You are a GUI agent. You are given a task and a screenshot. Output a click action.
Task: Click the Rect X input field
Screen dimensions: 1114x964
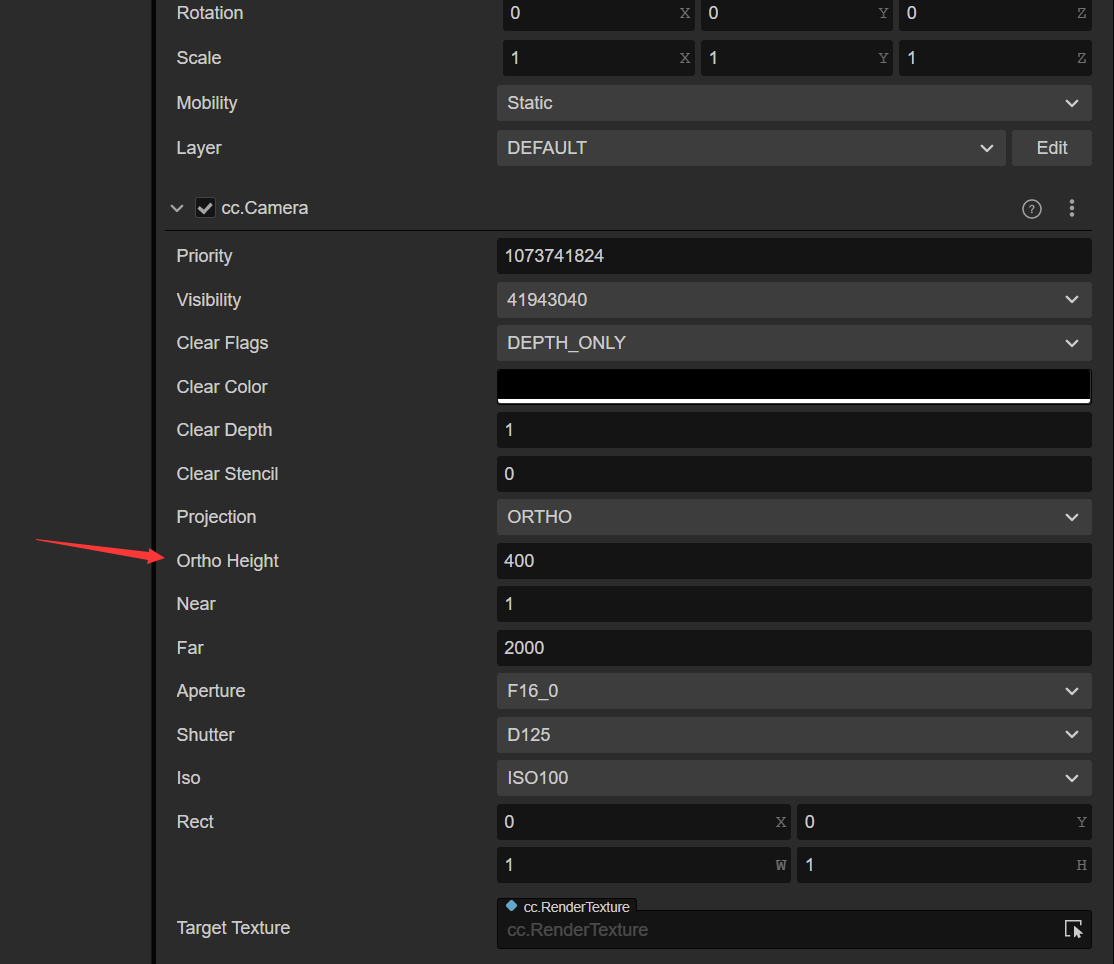(644, 822)
